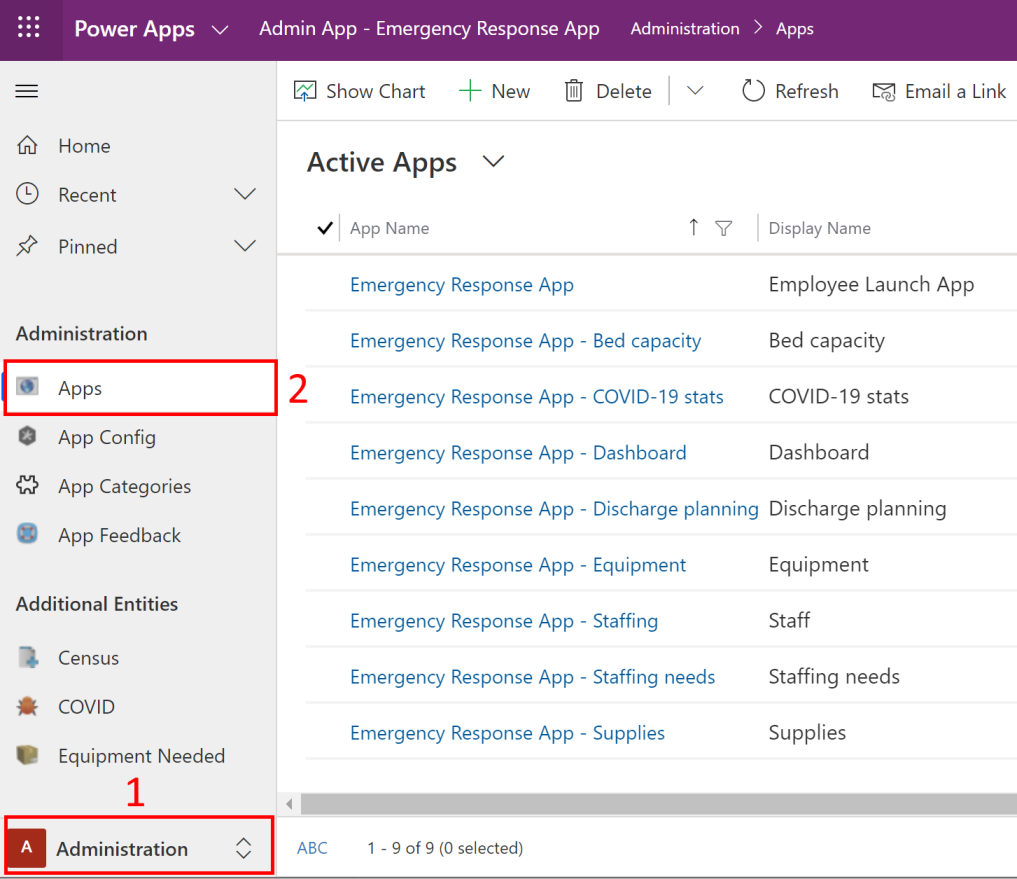Click the App Config hexagon icon
The height and width of the screenshot is (879, 1017).
coord(27,436)
